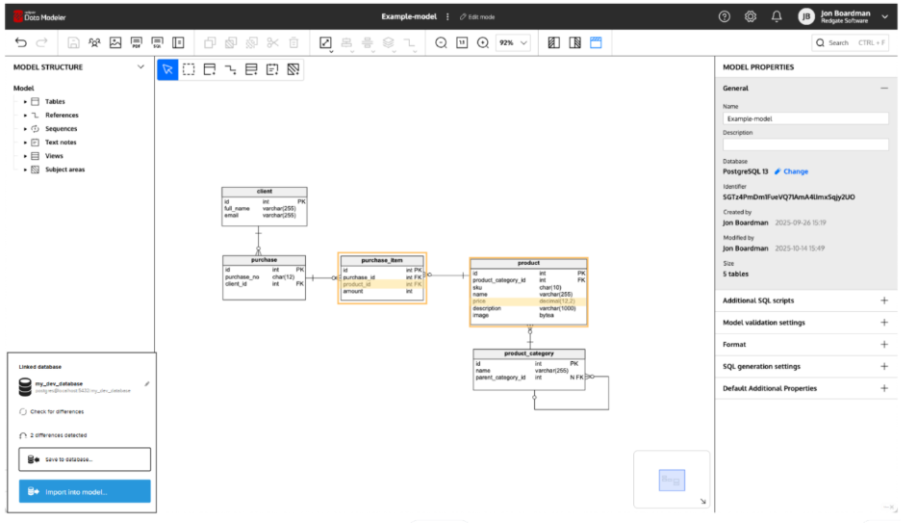901x523 pixels.
Task: Click the help question mark icon
Action: click(x=725, y=17)
